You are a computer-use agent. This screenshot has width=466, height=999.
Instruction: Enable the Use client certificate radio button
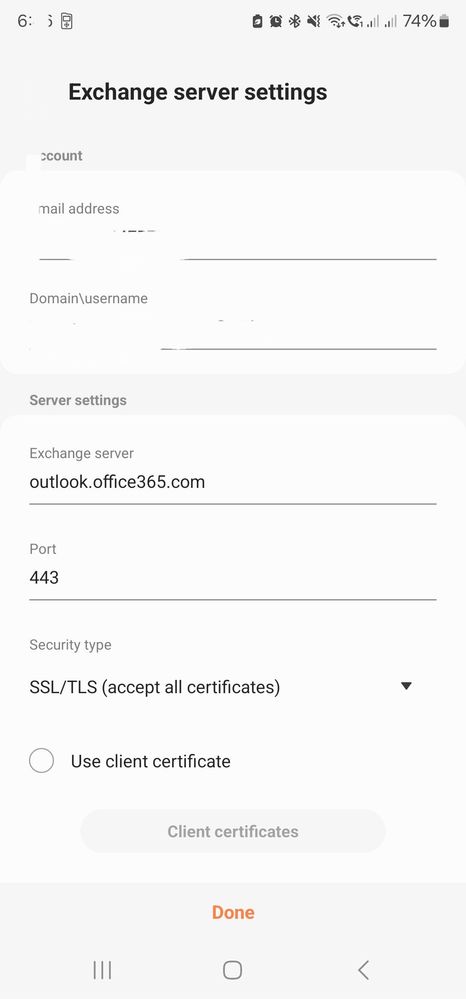(x=41, y=761)
